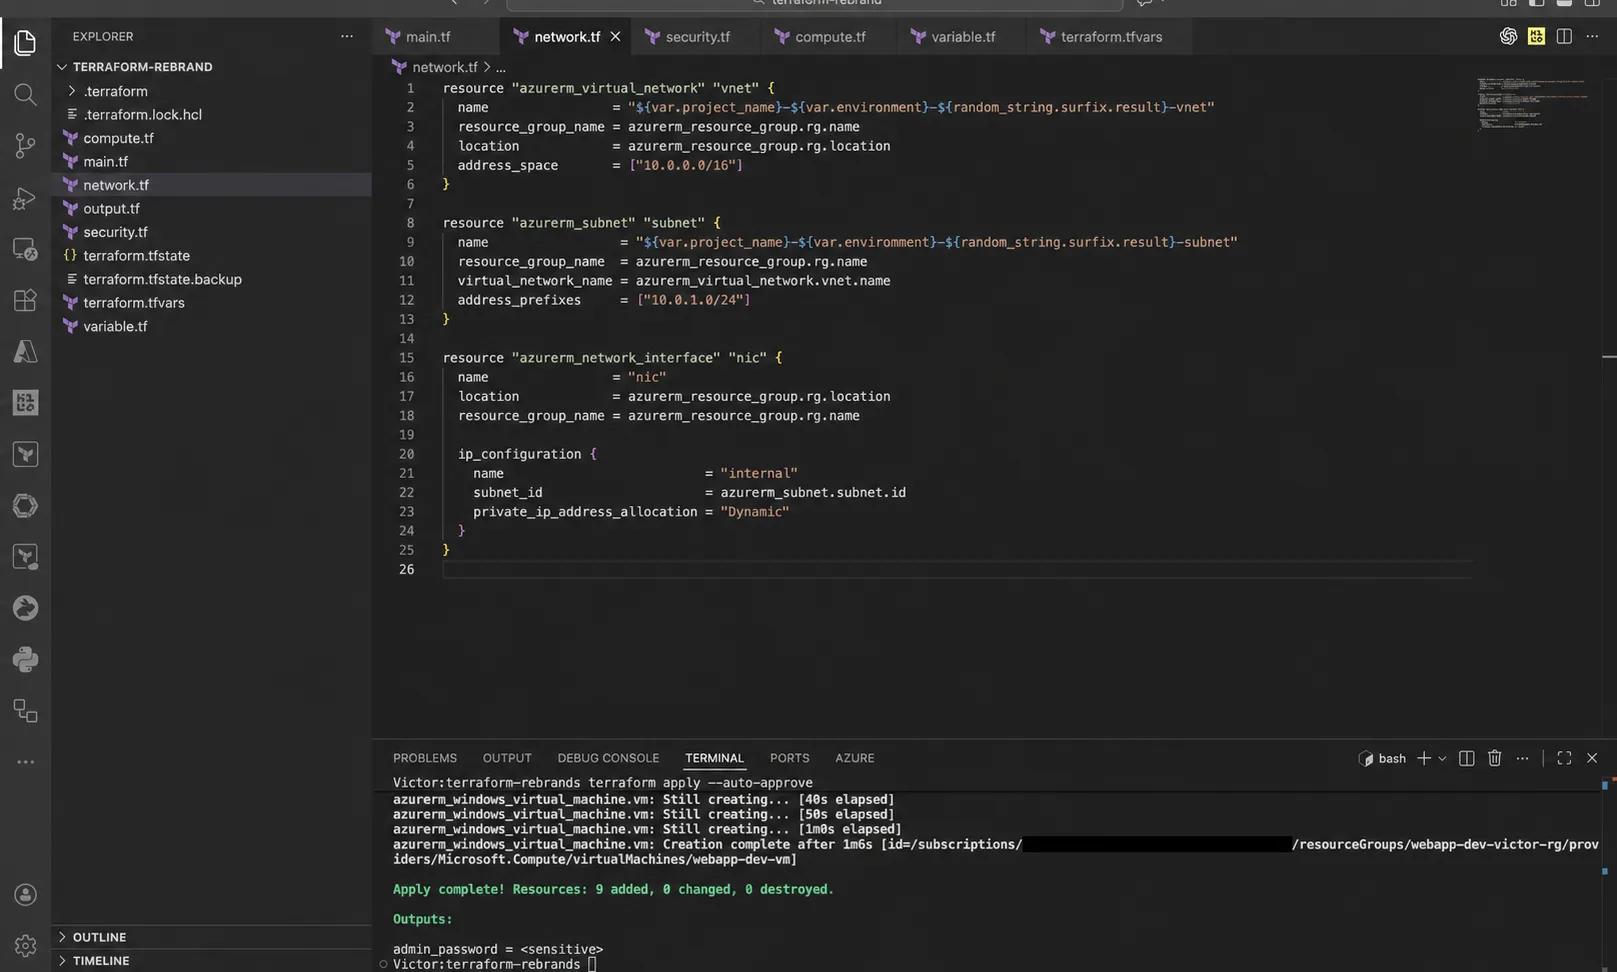
Task: Open the Remote Explorer icon
Action: pyautogui.click(x=25, y=249)
